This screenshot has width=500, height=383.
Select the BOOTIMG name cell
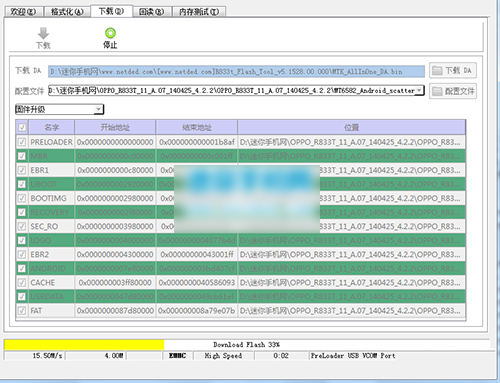point(52,198)
